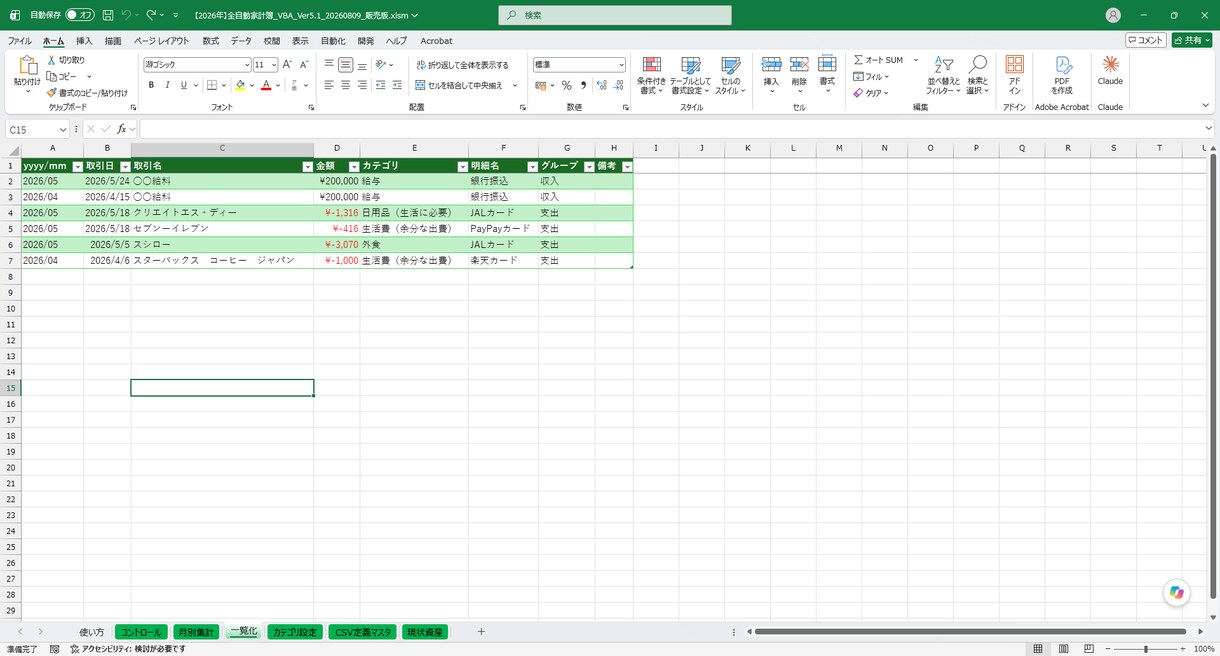Switch to the カテゴリ設定 sheet tab

click(x=295, y=632)
